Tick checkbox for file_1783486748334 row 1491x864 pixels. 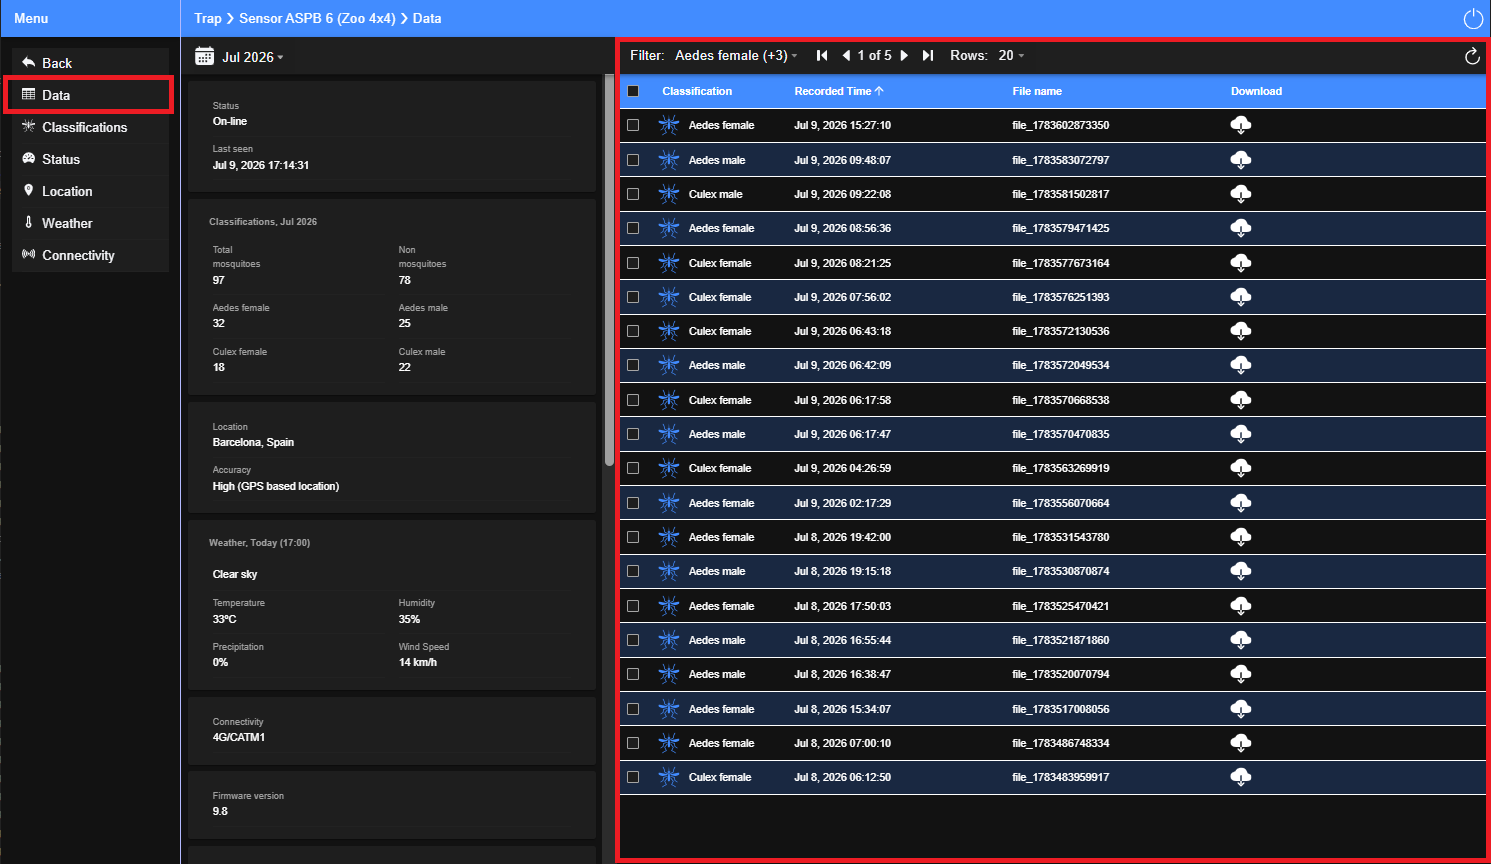tap(633, 743)
